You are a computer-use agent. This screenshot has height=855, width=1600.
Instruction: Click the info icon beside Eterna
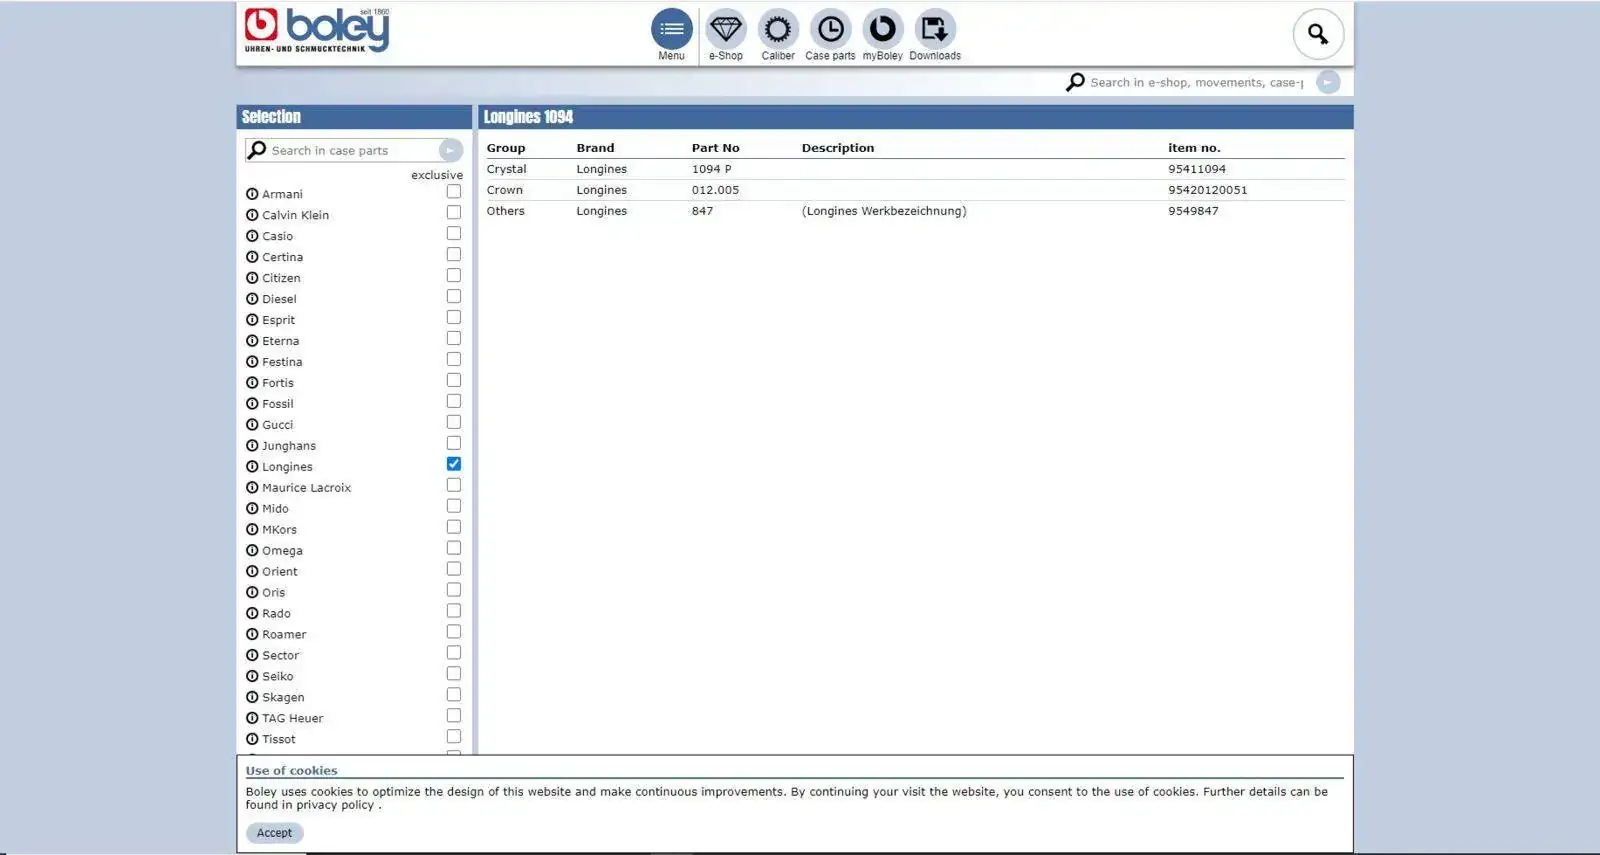coord(252,341)
